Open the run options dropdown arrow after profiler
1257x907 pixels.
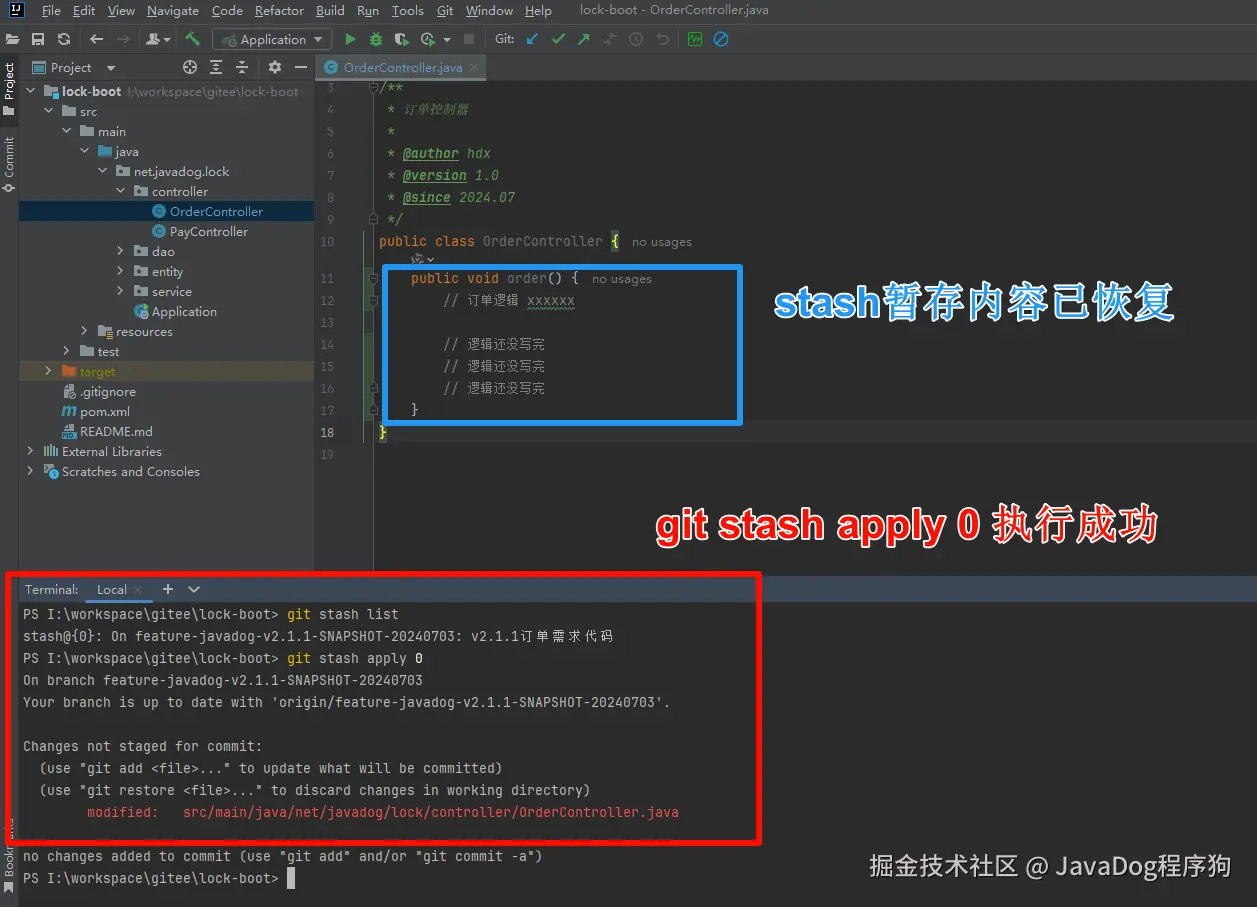tap(446, 40)
